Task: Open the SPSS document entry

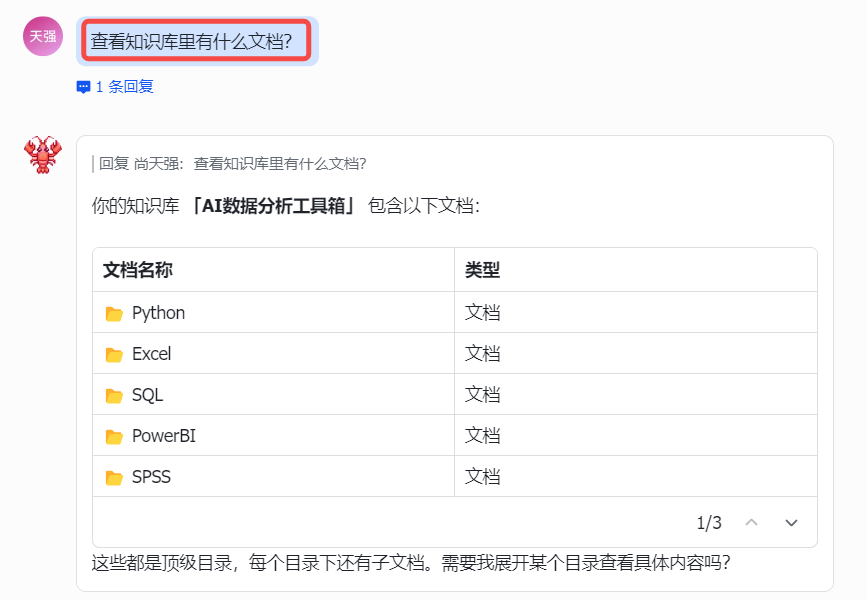Action: pos(151,477)
